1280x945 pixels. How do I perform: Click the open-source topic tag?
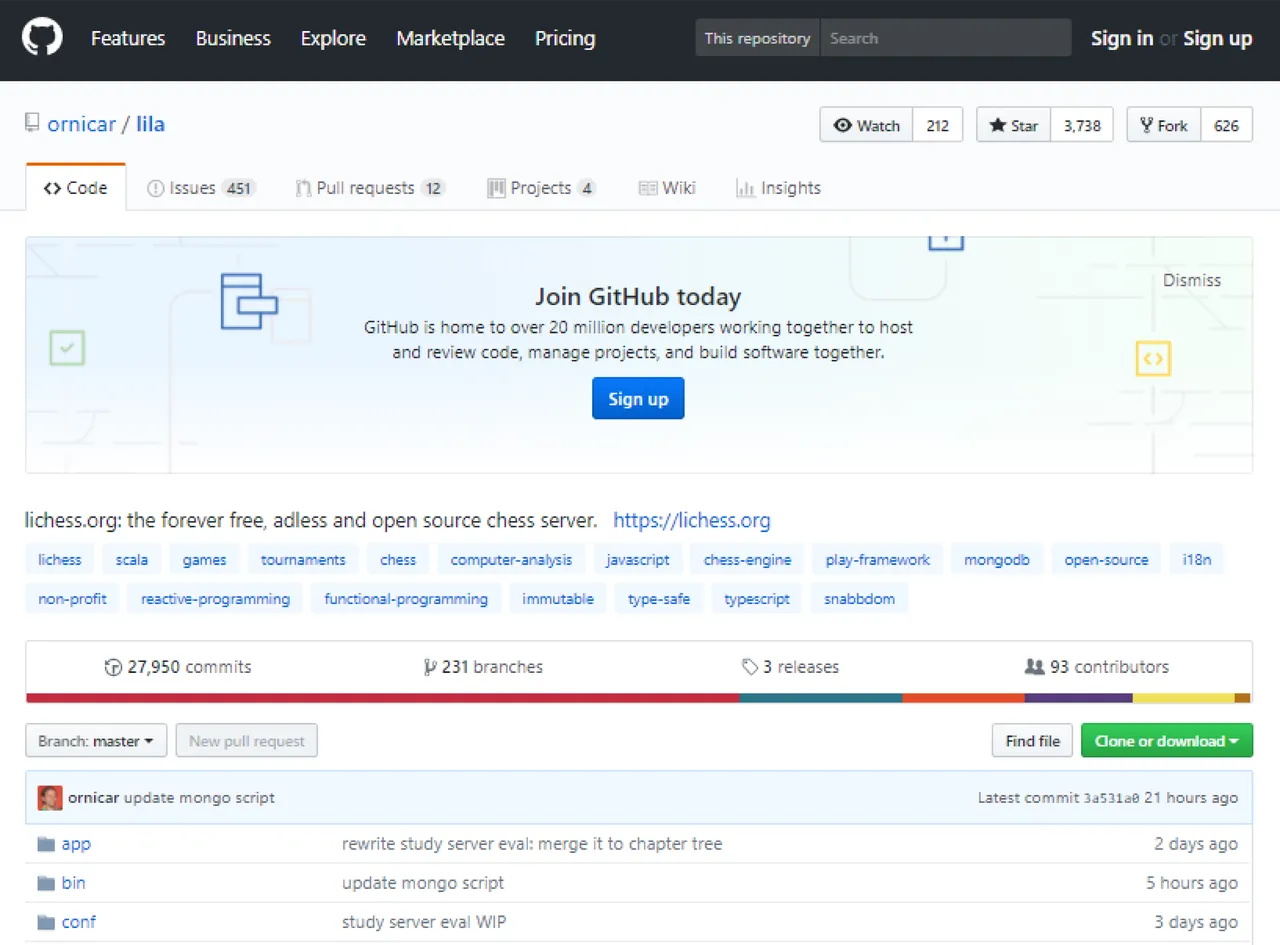click(x=1106, y=559)
